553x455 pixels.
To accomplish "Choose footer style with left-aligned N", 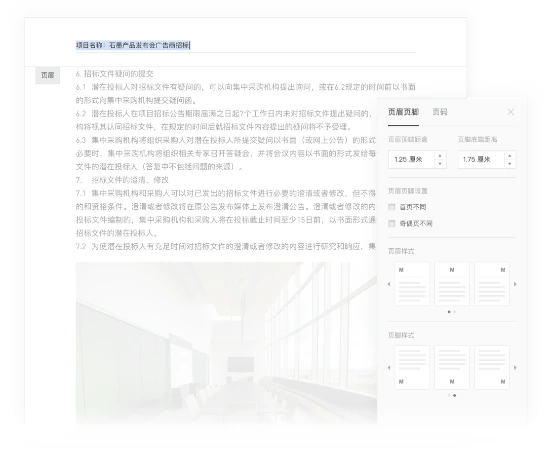I will point(412,367).
